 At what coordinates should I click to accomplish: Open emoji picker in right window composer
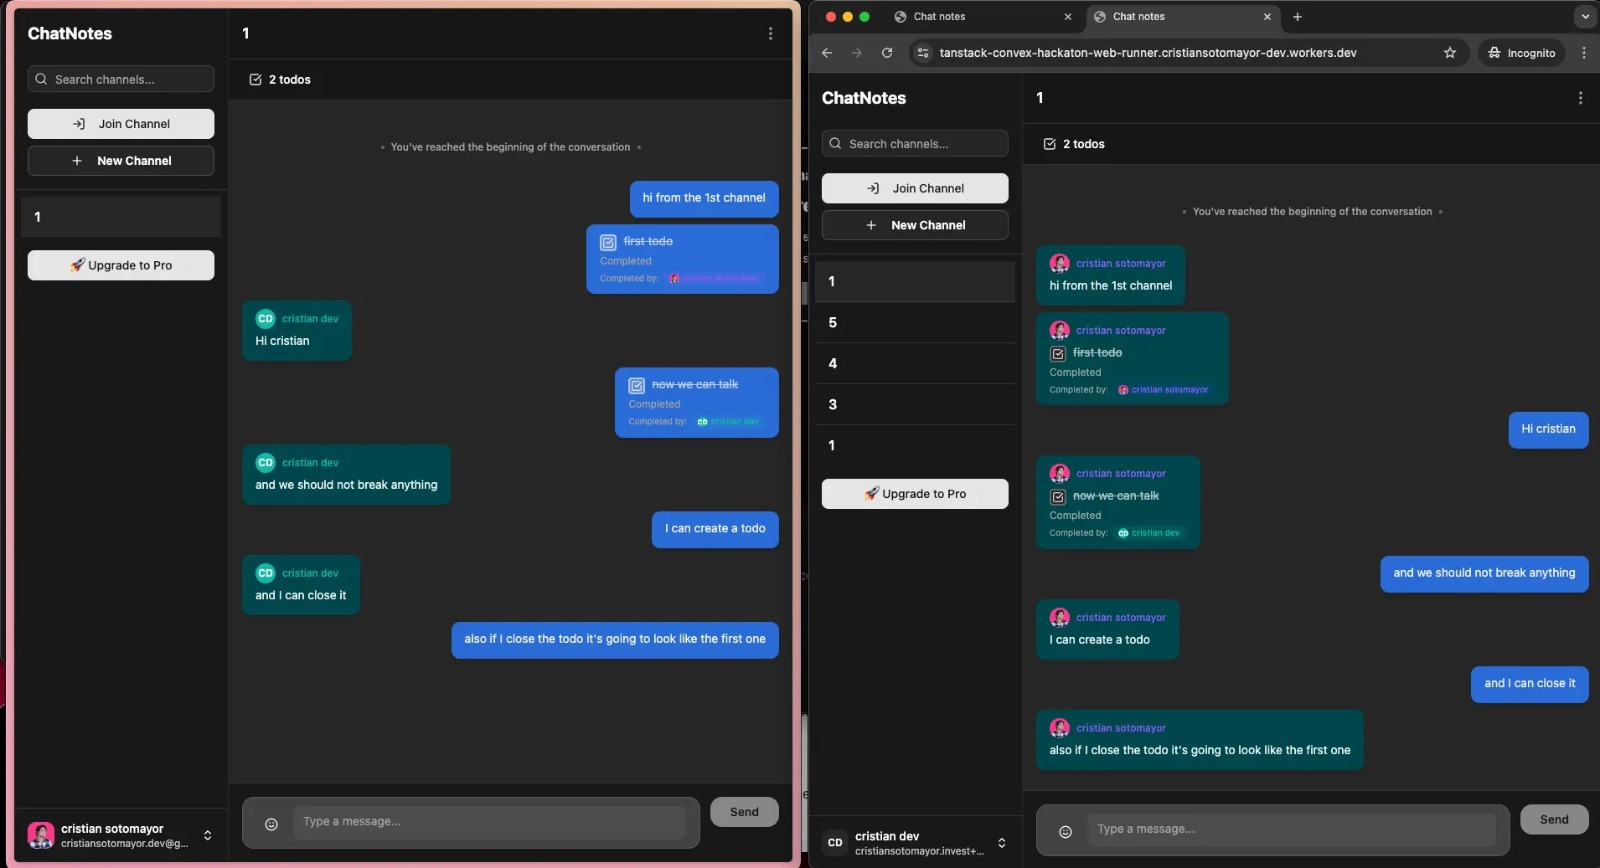tap(1065, 832)
